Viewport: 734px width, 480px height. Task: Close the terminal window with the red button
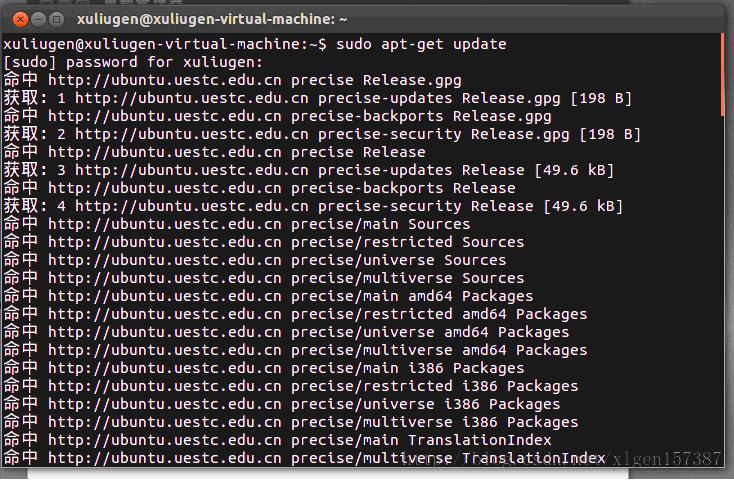20,19
